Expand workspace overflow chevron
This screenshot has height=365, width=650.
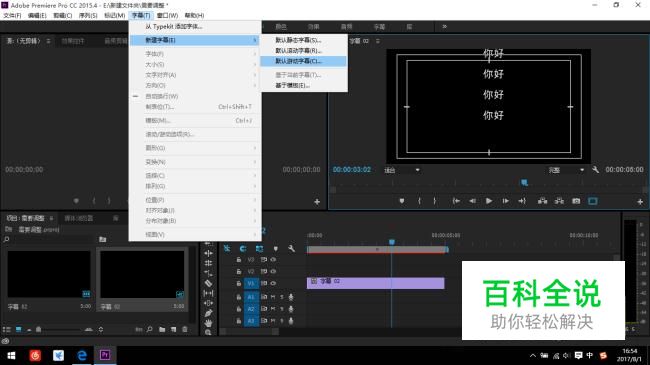pyautogui.click(x=444, y=27)
